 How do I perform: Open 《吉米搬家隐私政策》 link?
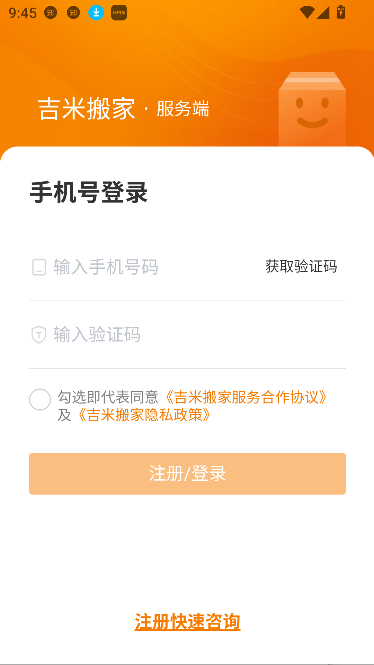tap(144, 415)
